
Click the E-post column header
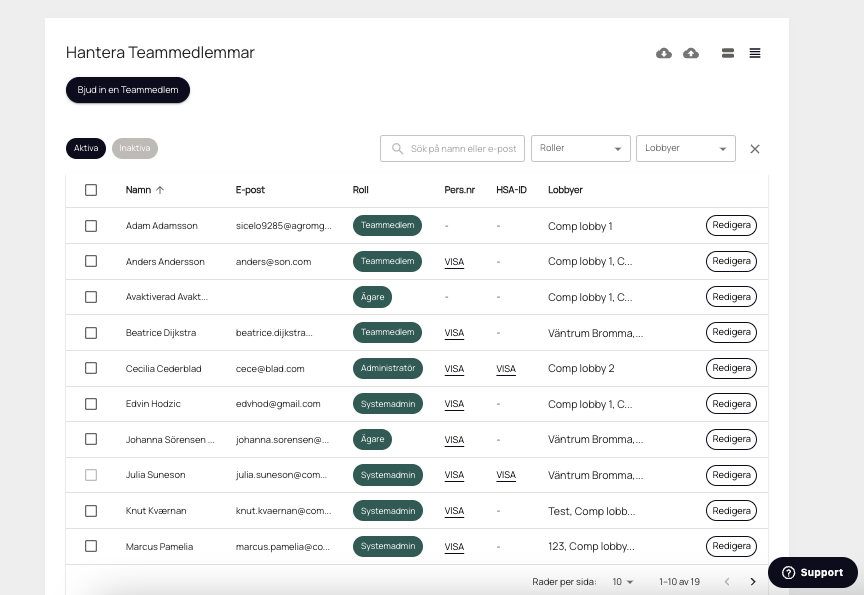pos(250,190)
